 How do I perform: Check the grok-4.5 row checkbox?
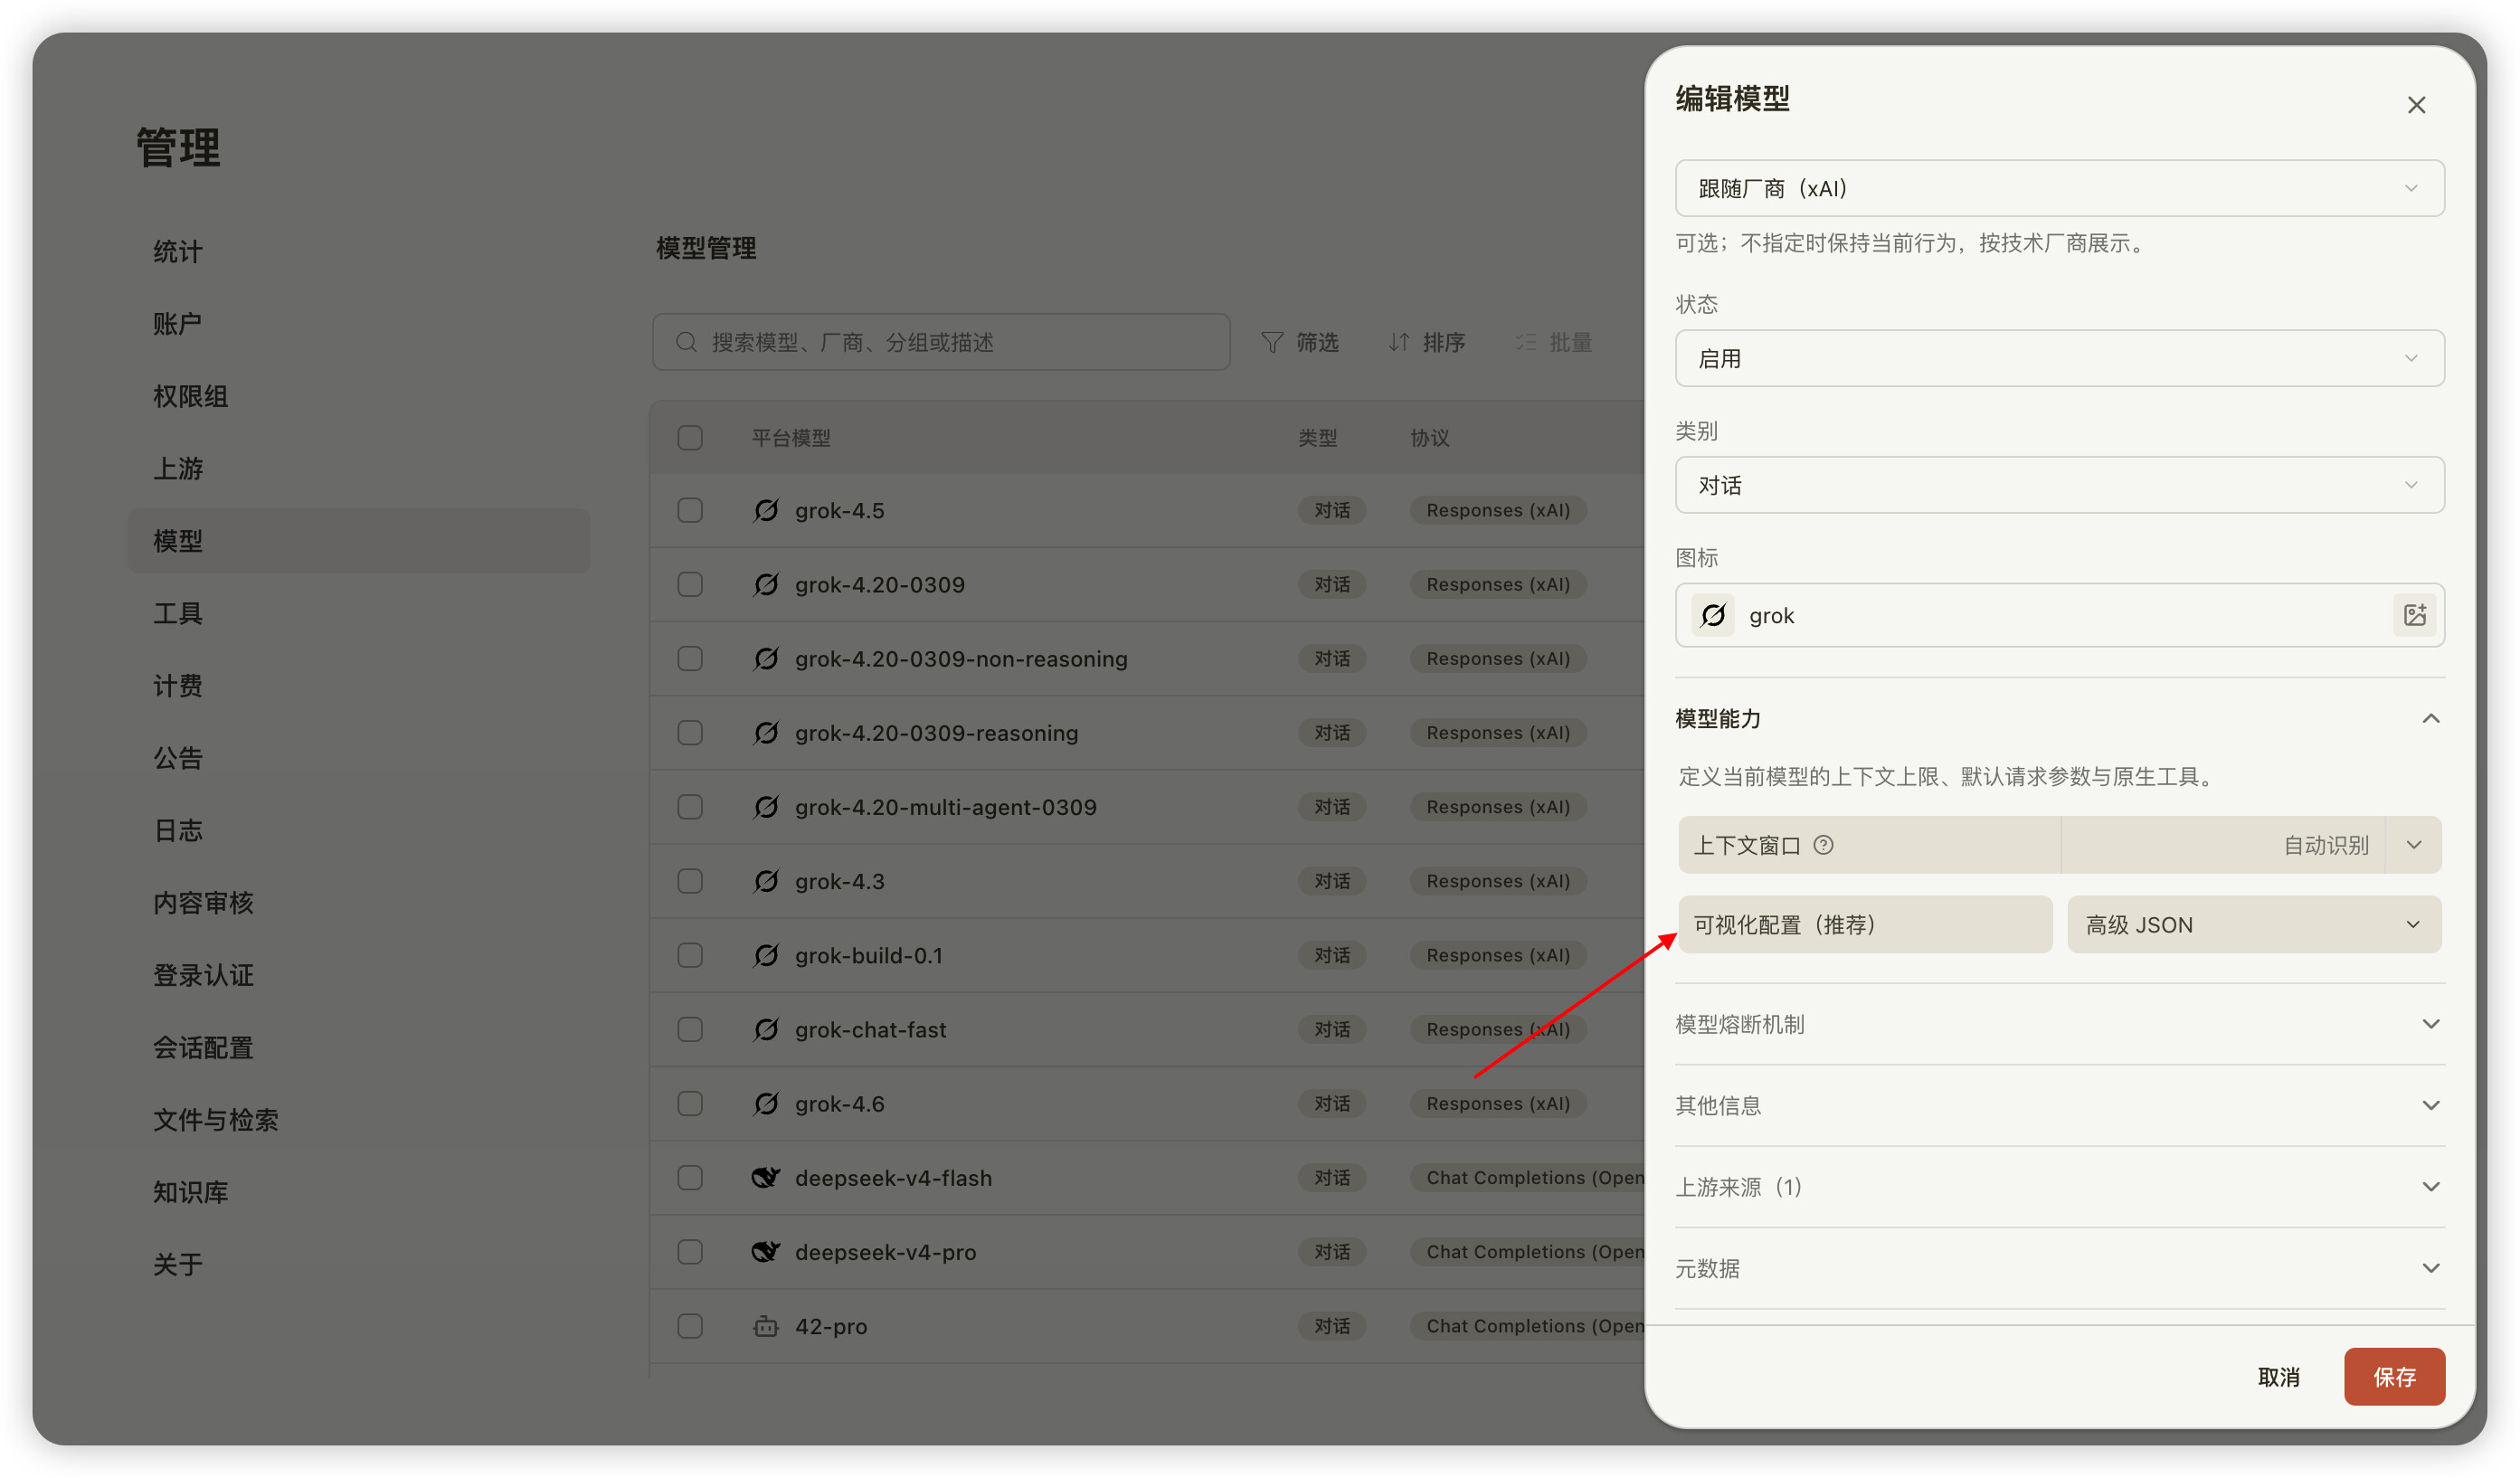pyautogui.click(x=690, y=510)
